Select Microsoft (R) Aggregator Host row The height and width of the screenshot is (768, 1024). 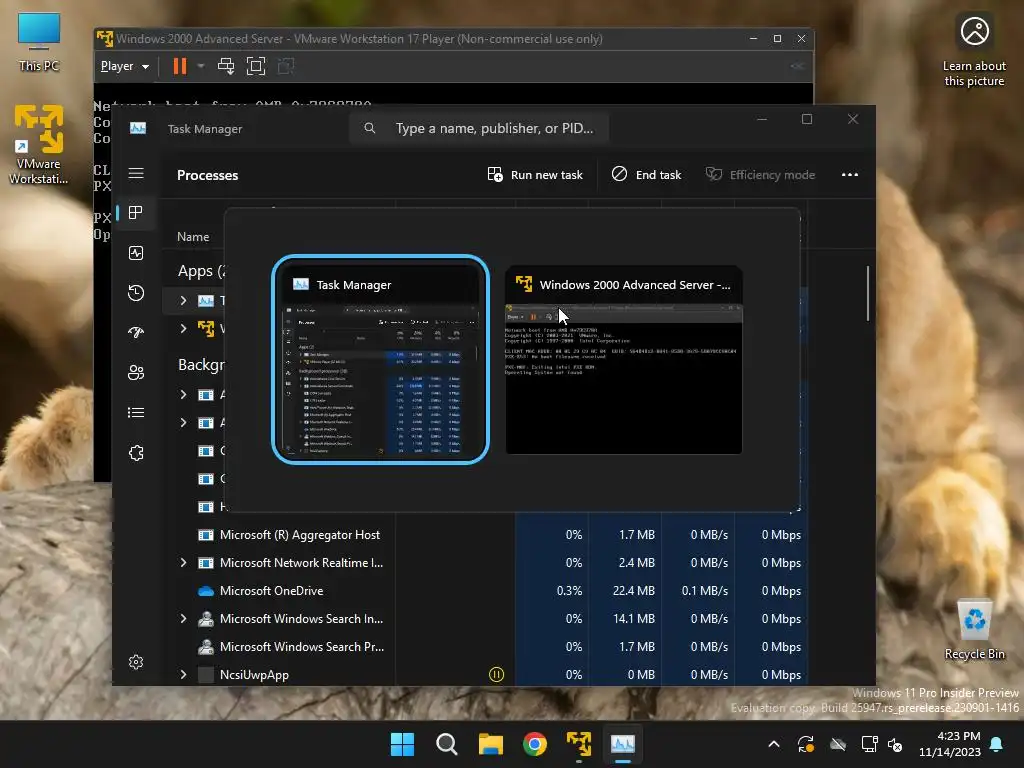pos(485,535)
